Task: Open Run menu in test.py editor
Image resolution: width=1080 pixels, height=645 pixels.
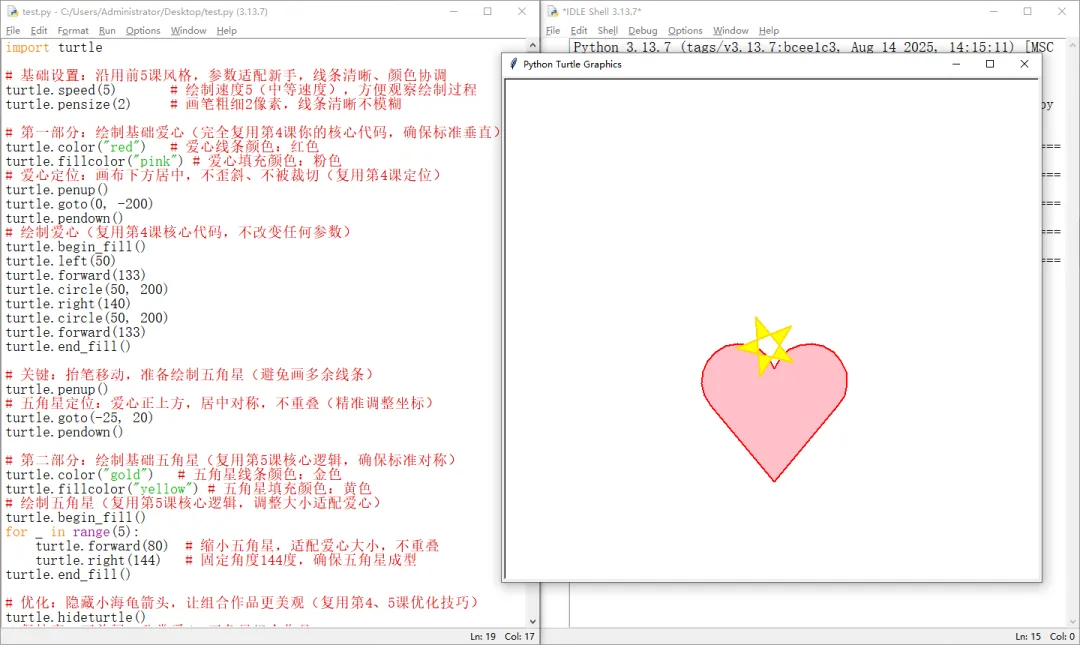Action: (x=107, y=30)
